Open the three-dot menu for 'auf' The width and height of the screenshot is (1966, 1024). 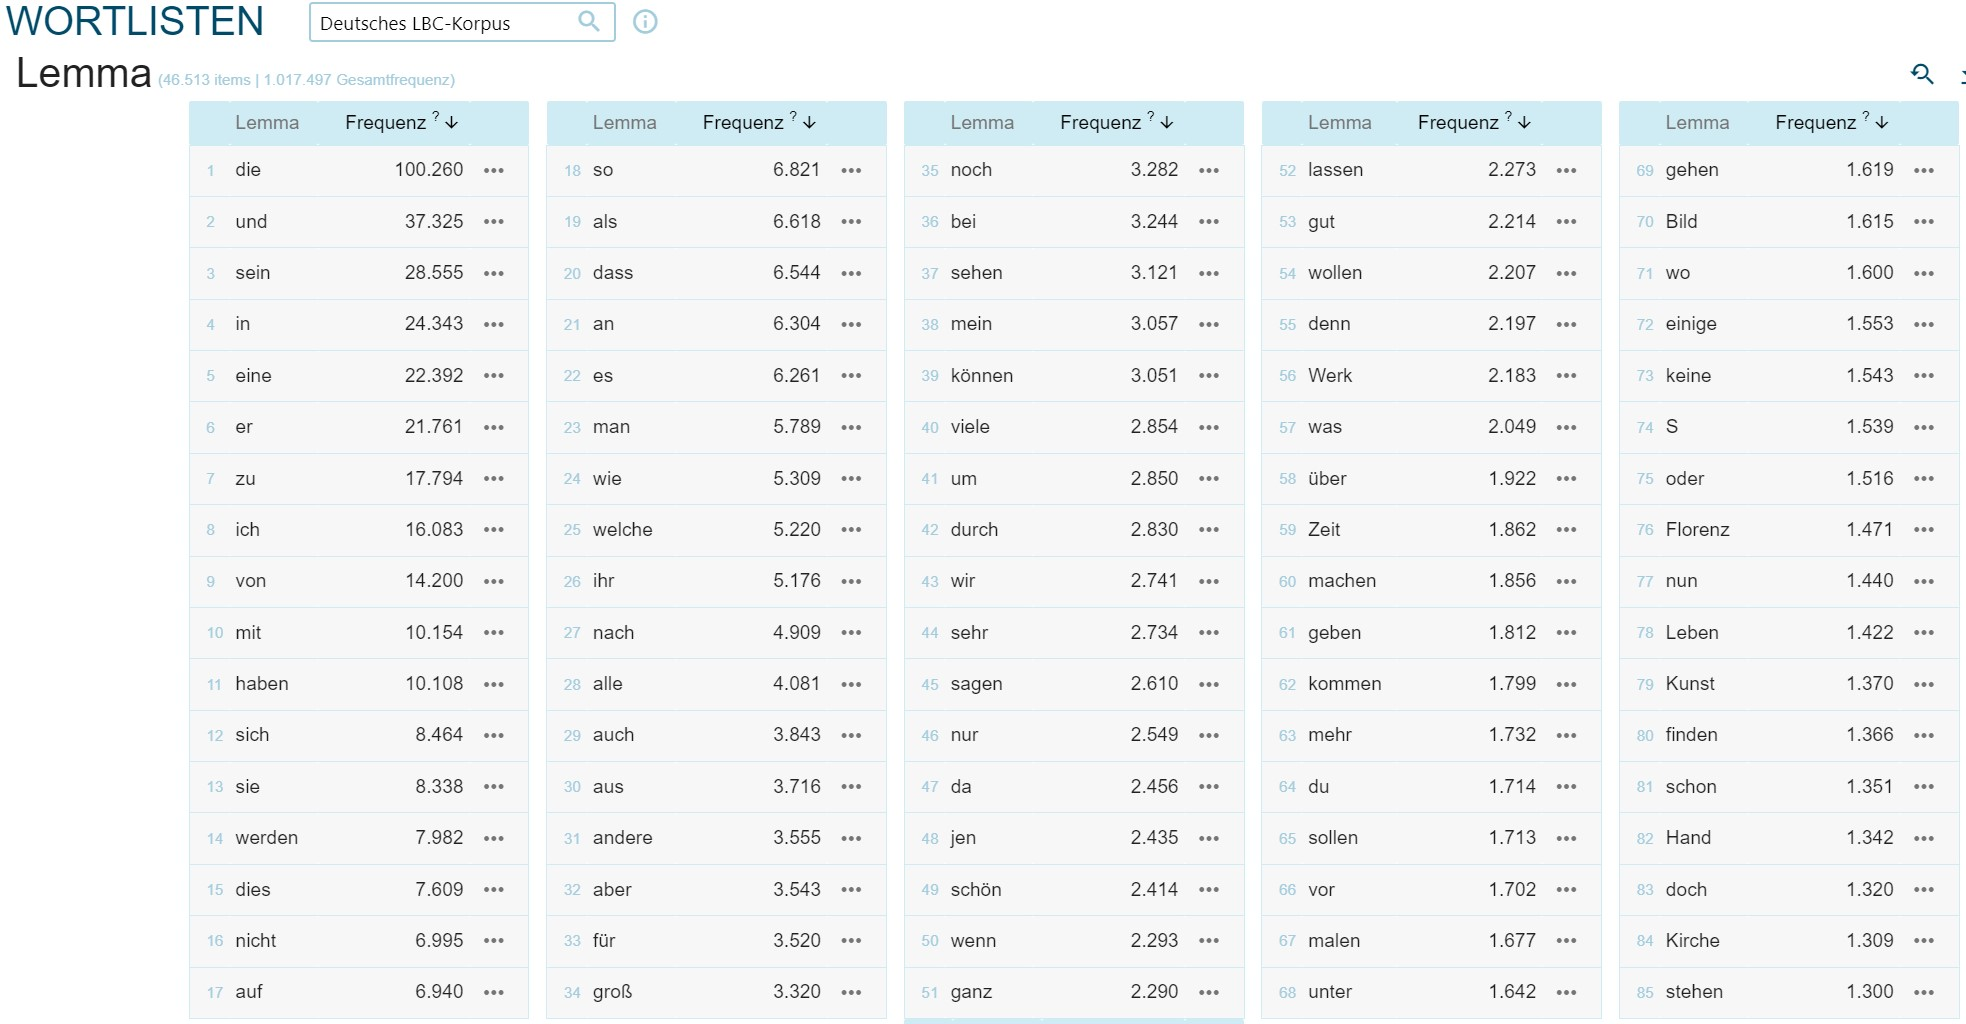(x=494, y=992)
